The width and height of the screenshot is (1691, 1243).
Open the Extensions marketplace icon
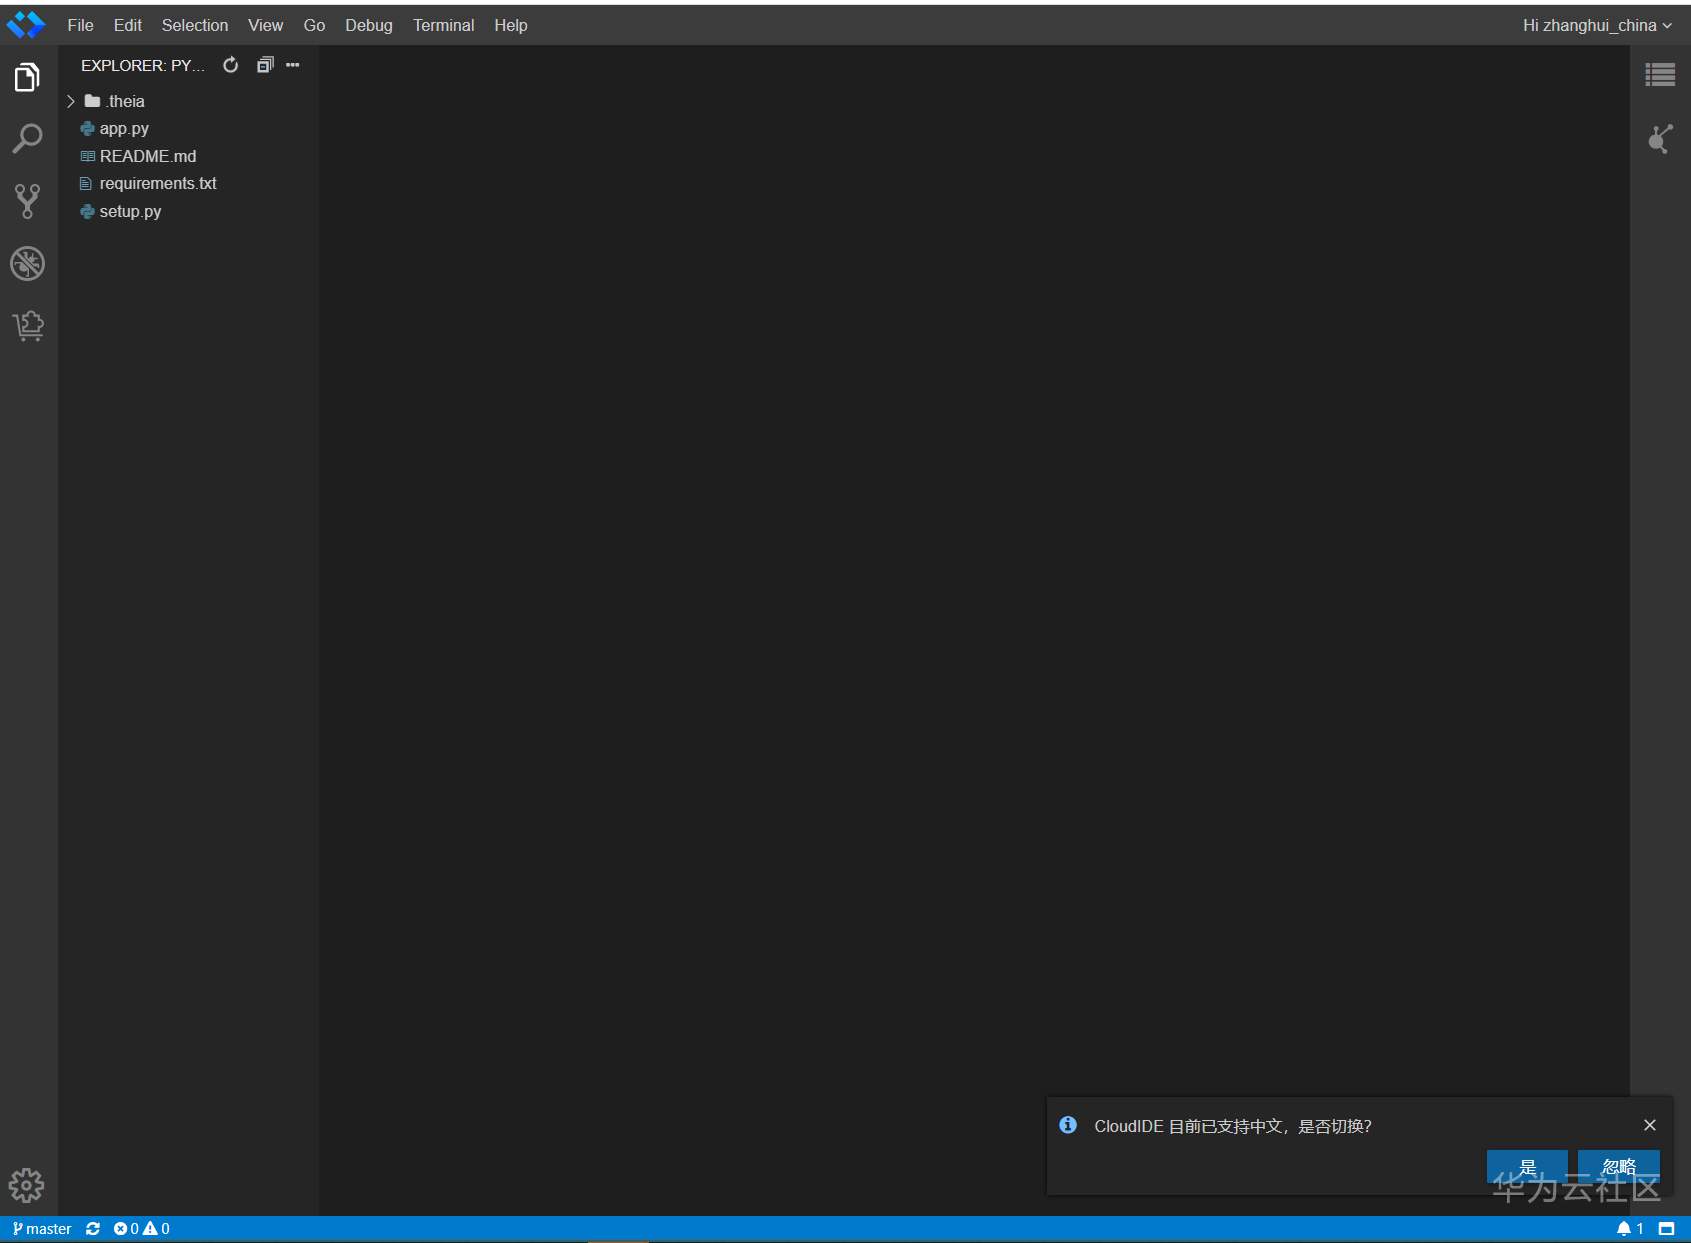point(28,326)
